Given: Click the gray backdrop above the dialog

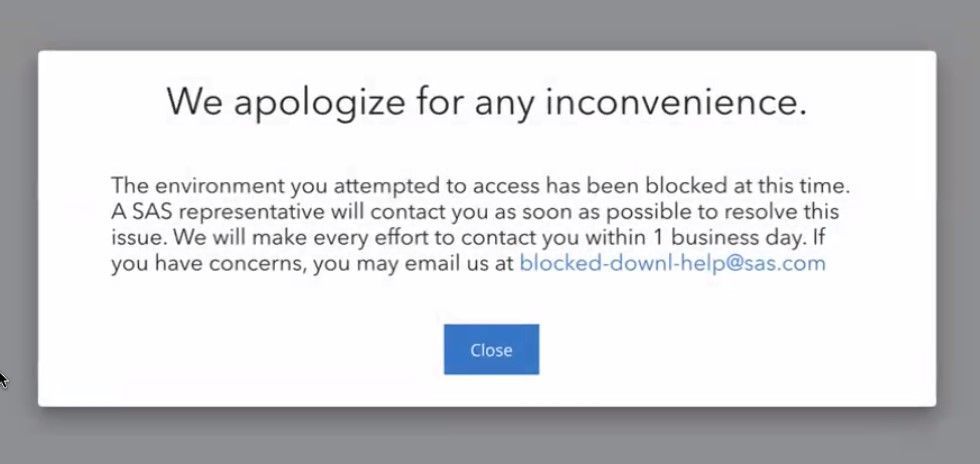Looking at the screenshot, I should (490, 24).
